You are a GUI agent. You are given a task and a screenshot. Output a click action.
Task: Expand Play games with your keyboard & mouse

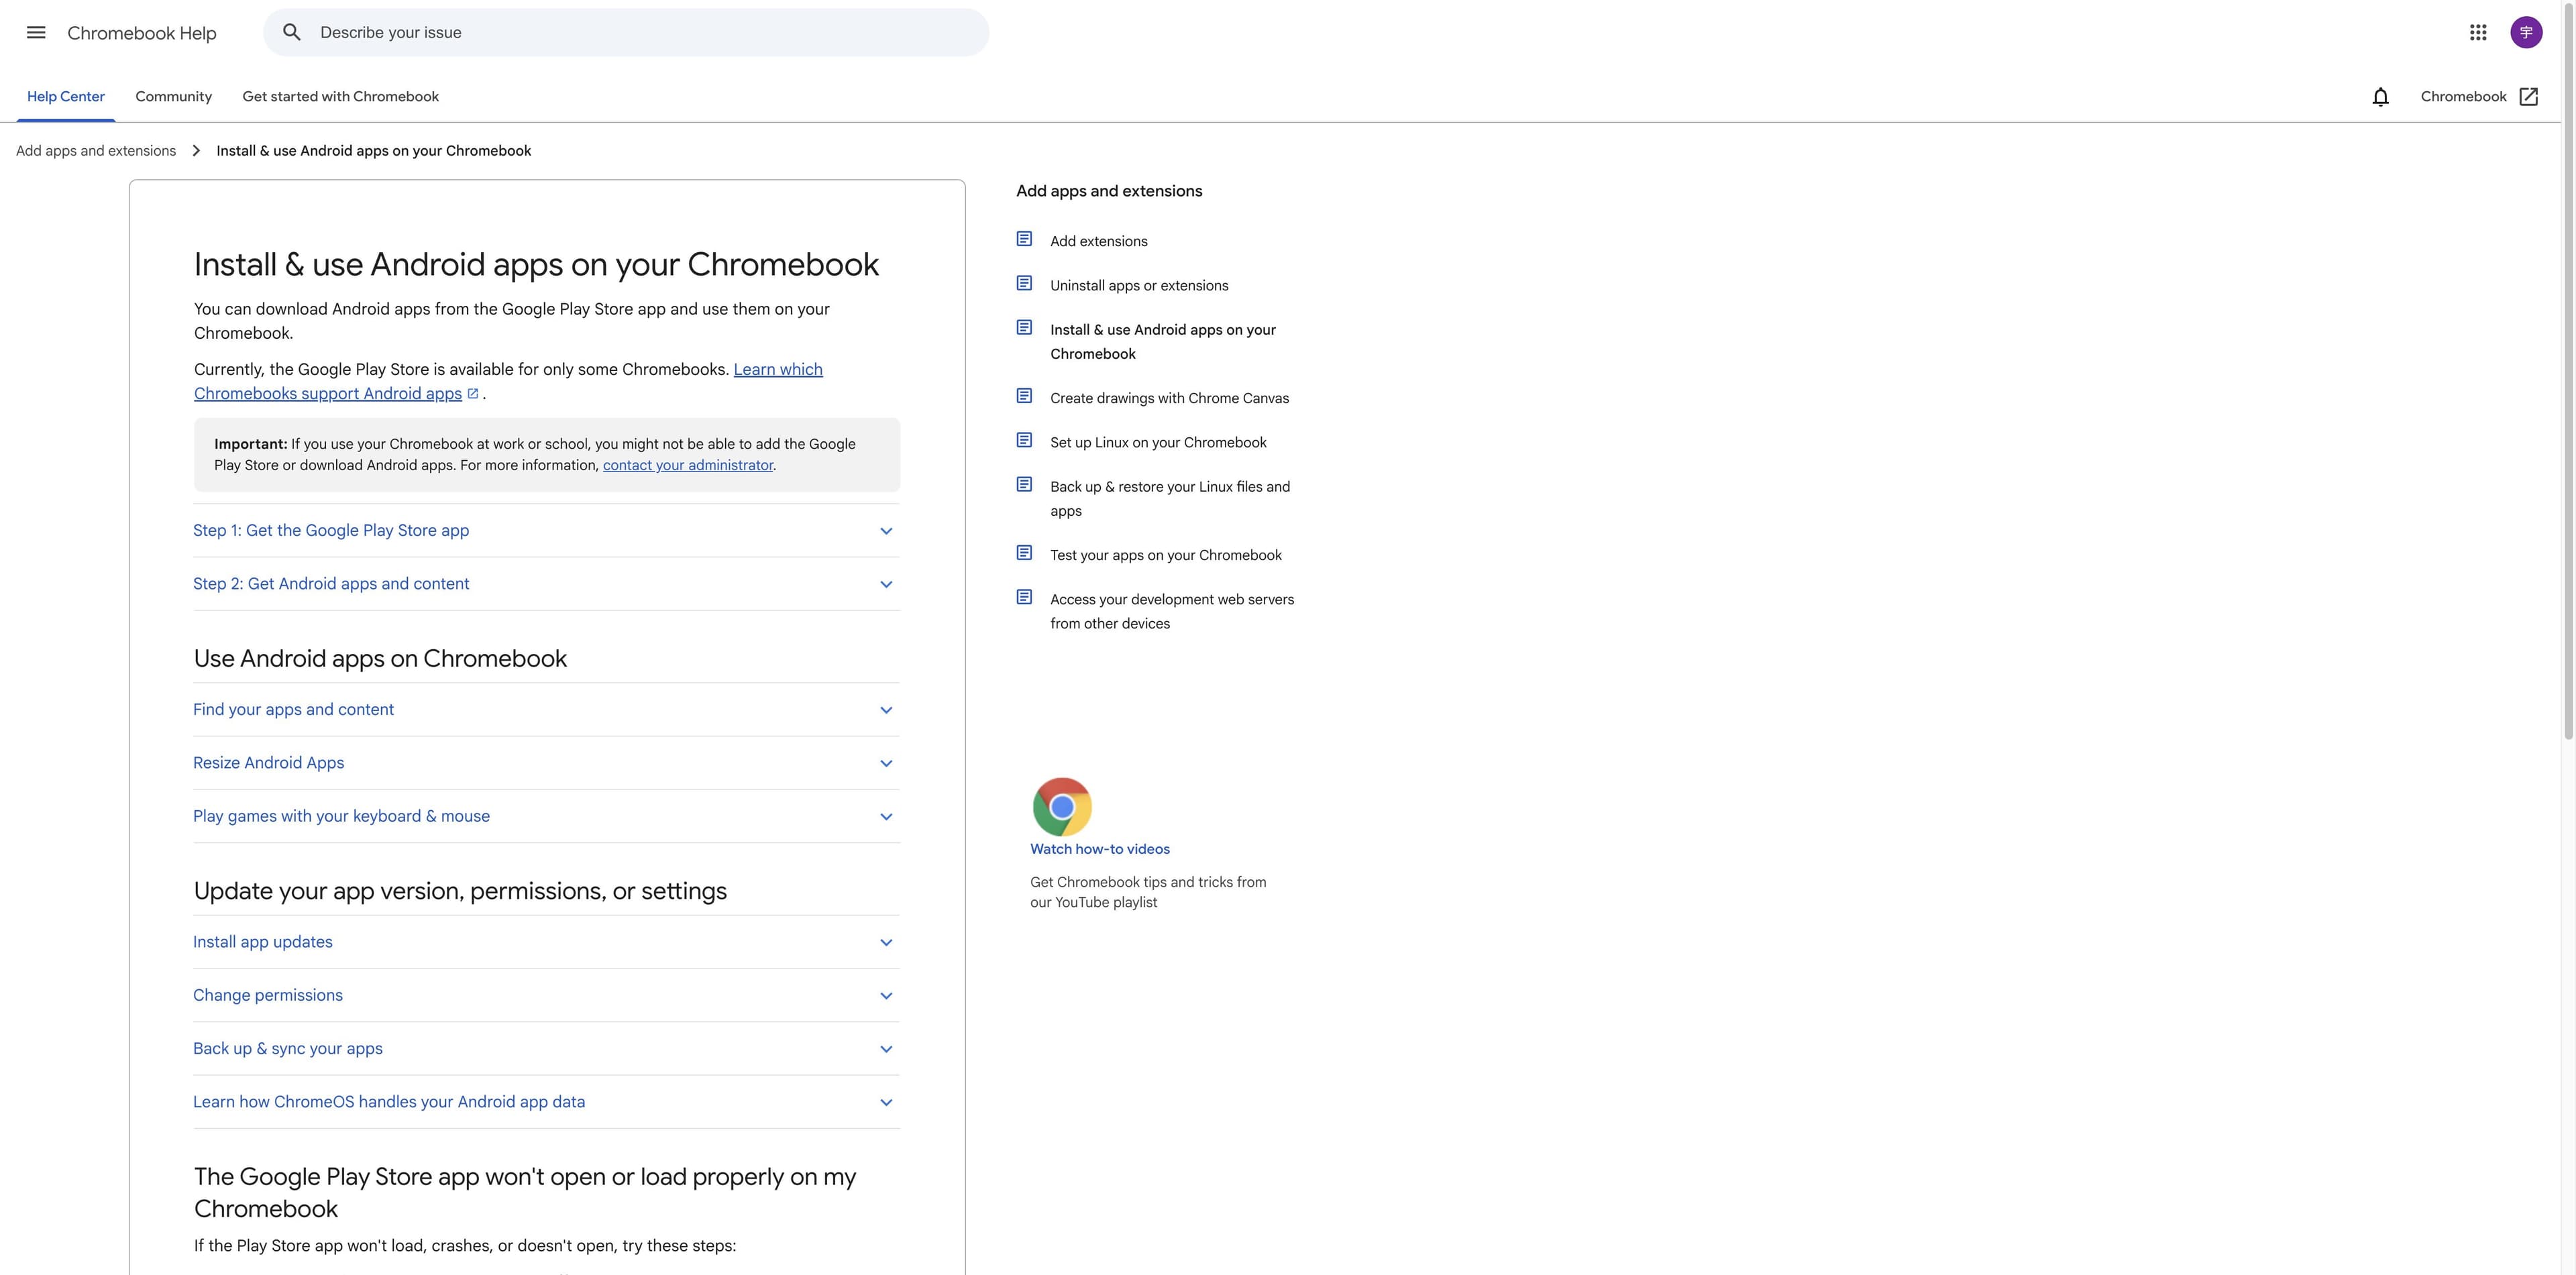pyautogui.click(x=546, y=816)
